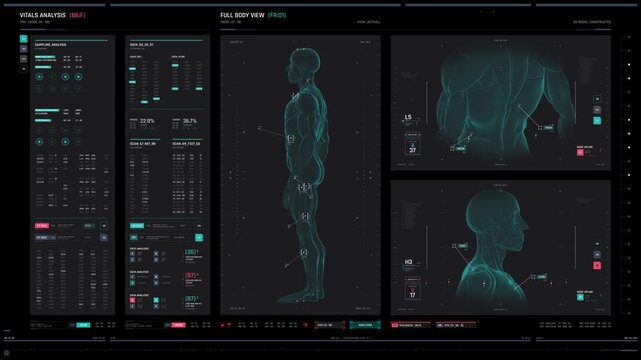The image size is (641, 360).
Task: Select the black square at bottom of left sidebar
Action: [23, 69]
